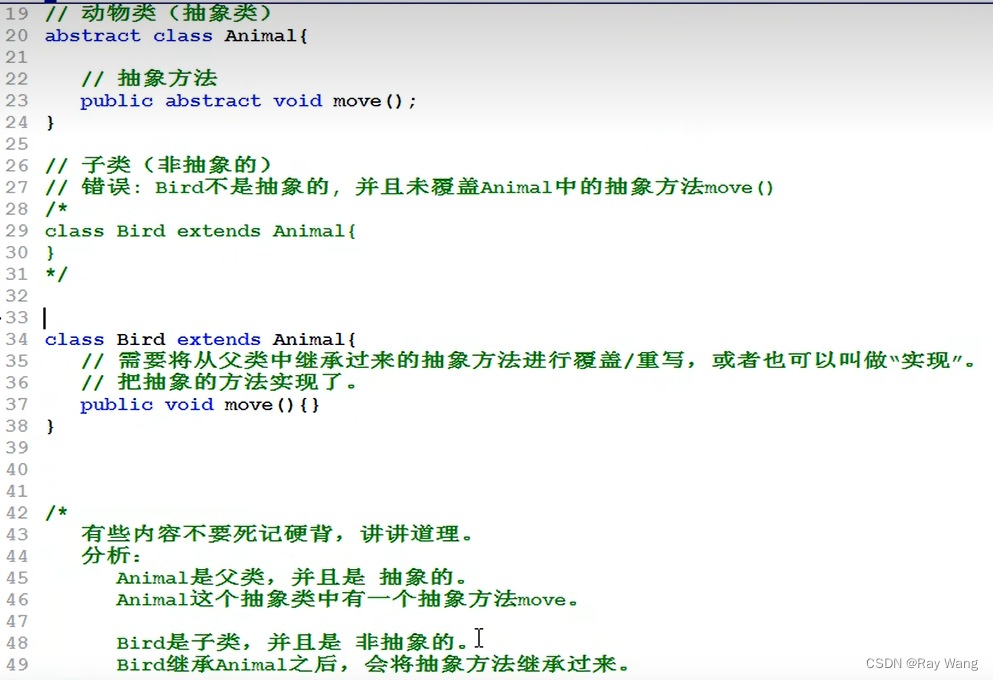The height and width of the screenshot is (680, 993).
Task: Click the comment '// 把抽象的方法实现了。'
Action: 219,382
